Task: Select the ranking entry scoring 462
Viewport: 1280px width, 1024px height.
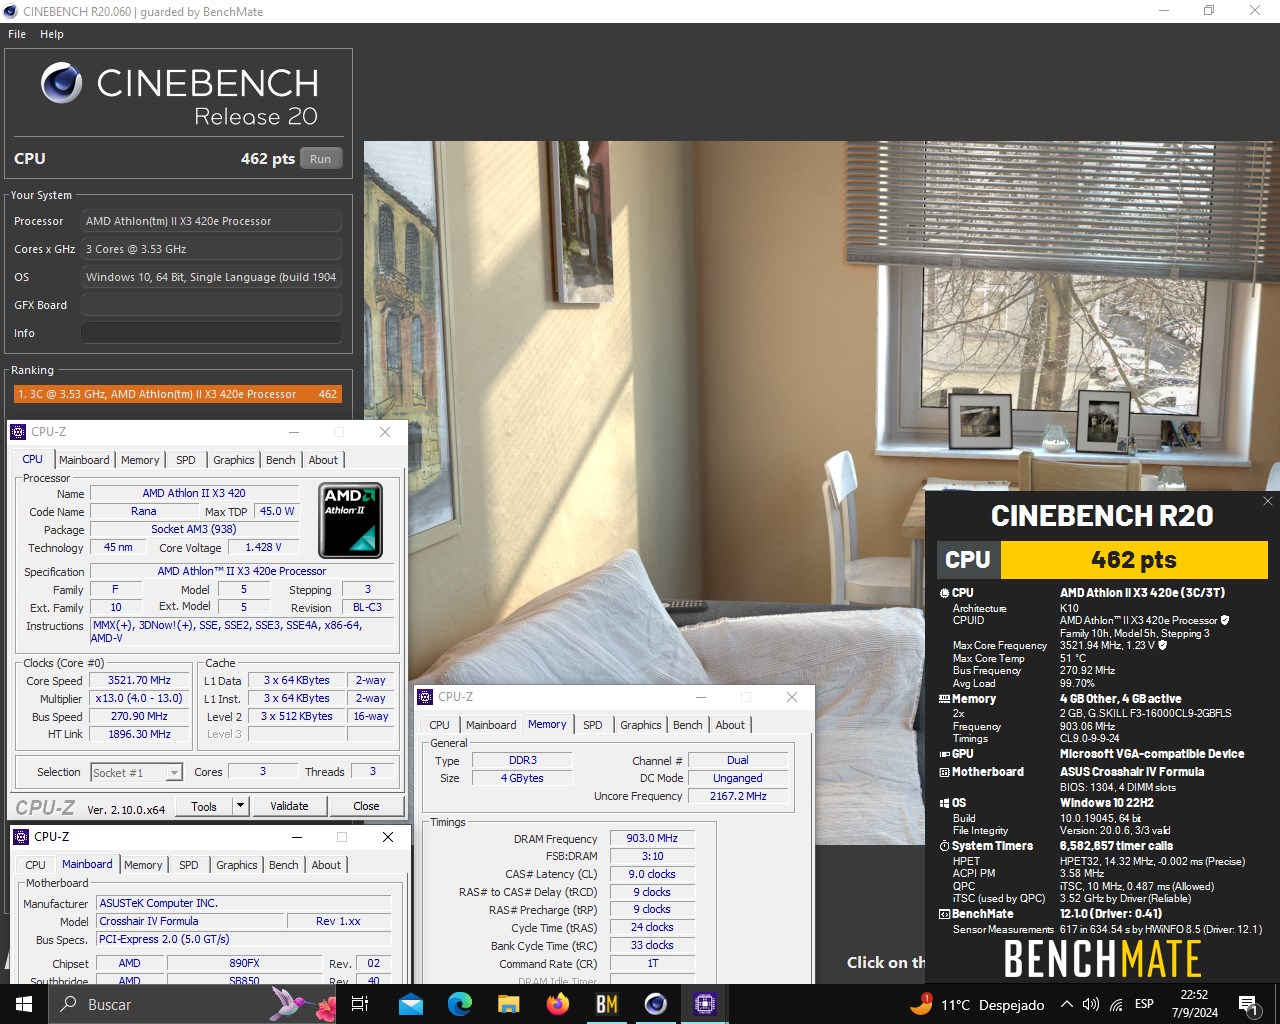Action: coord(178,394)
